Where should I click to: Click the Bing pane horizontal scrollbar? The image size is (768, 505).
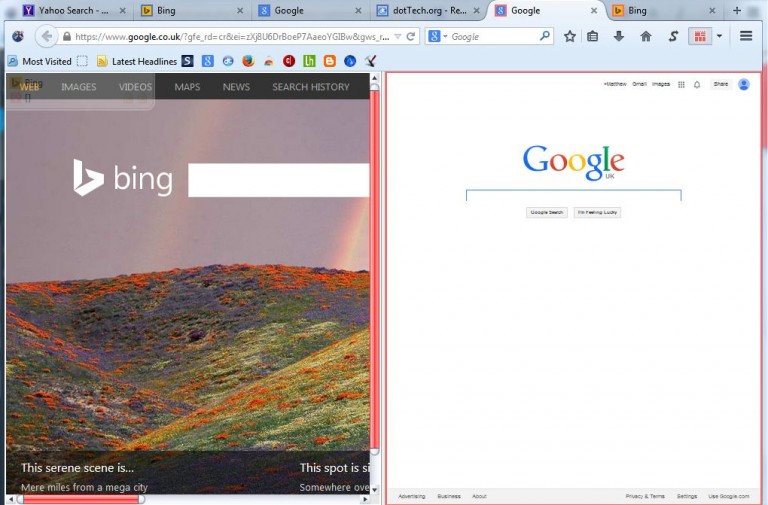click(81, 499)
